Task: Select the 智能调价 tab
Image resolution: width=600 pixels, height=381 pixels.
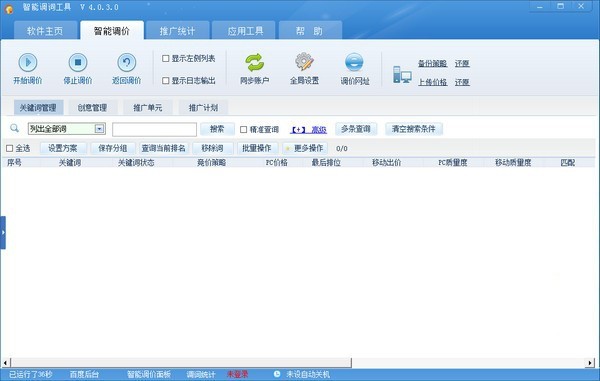Action: (112, 31)
